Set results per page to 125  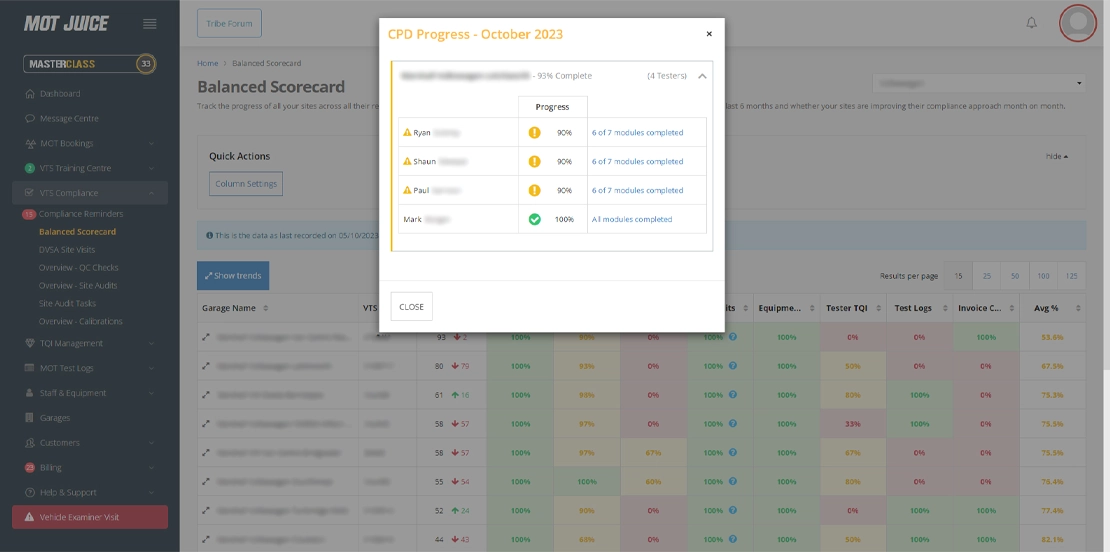point(1072,276)
